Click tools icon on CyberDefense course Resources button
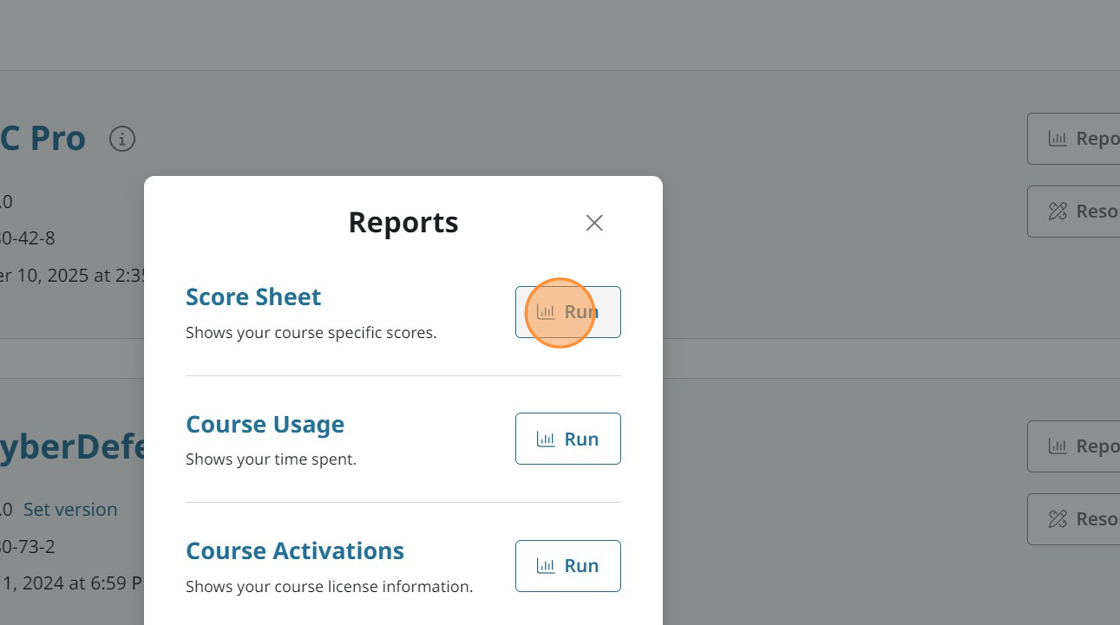Viewport: 1120px width, 625px height. 1057,519
